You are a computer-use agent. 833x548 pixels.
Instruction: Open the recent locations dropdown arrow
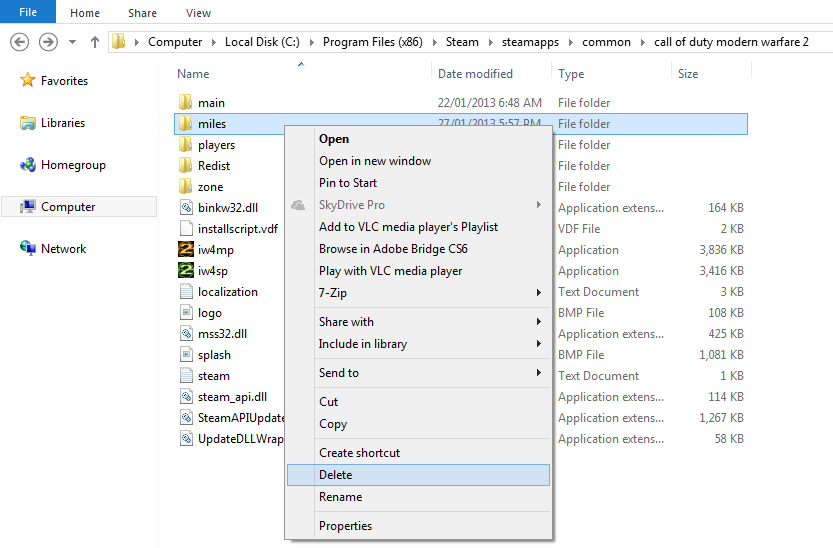click(72, 42)
